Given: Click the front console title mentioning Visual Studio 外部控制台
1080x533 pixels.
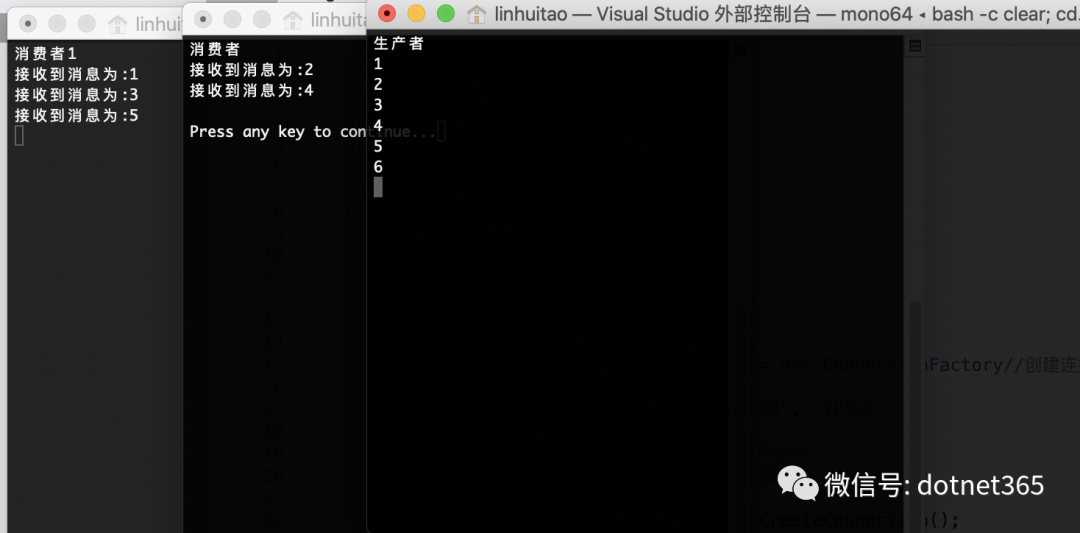Looking at the screenshot, I should [787, 14].
